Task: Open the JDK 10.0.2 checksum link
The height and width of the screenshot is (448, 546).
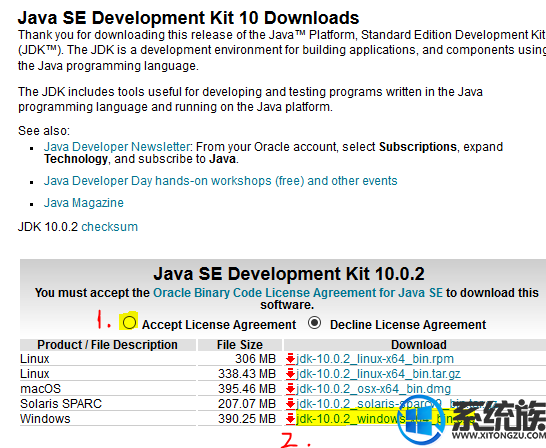Action: click(x=109, y=227)
